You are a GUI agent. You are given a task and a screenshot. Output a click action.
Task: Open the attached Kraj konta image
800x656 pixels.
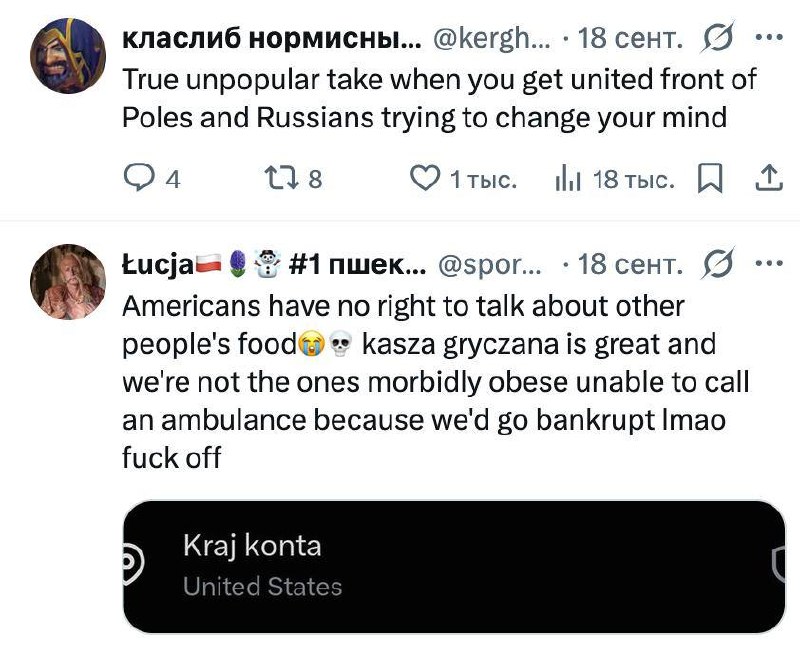[454, 567]
